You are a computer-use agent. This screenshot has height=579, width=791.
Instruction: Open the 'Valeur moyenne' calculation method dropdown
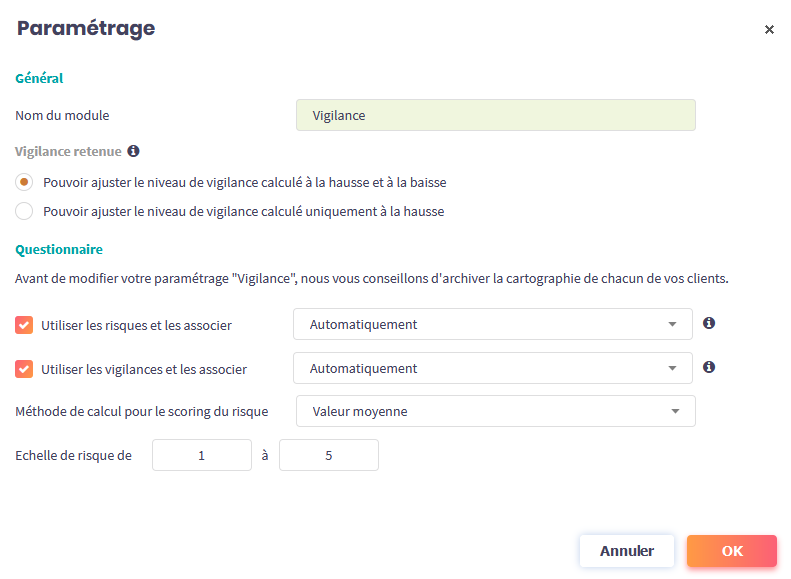tap(495, 411)
